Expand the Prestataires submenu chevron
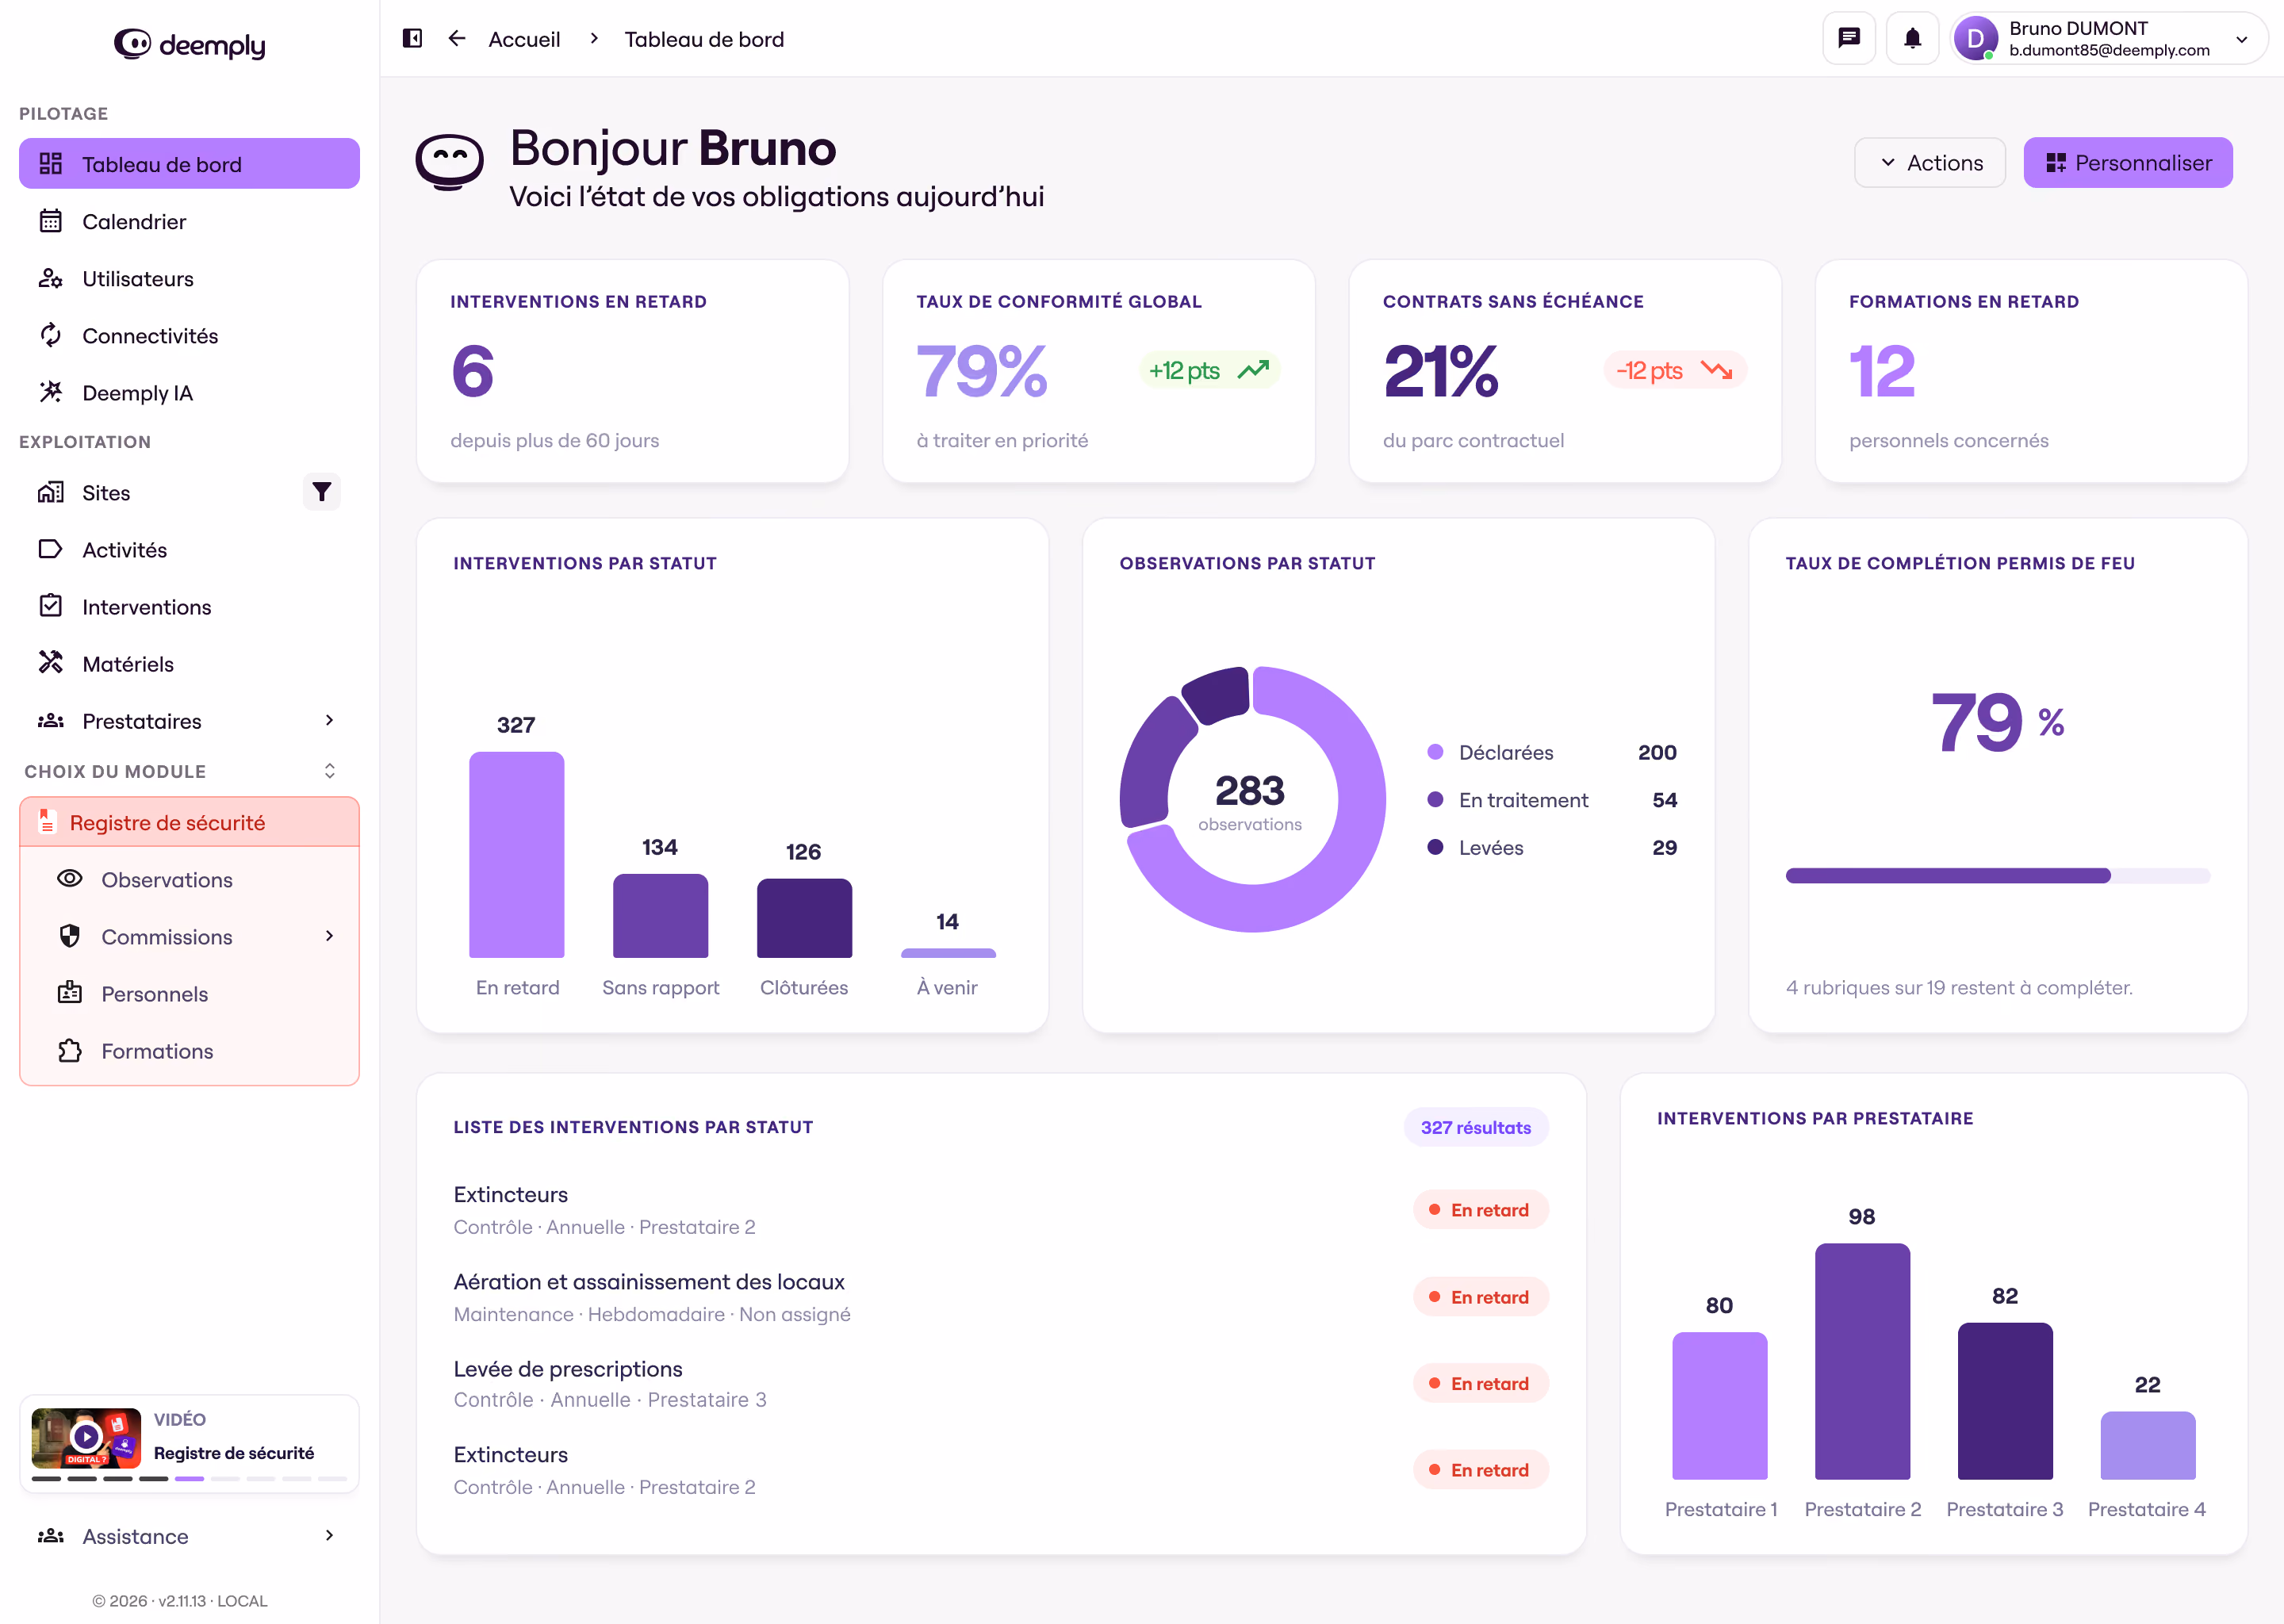2284x1624 pixels. [x=329, y=721]
